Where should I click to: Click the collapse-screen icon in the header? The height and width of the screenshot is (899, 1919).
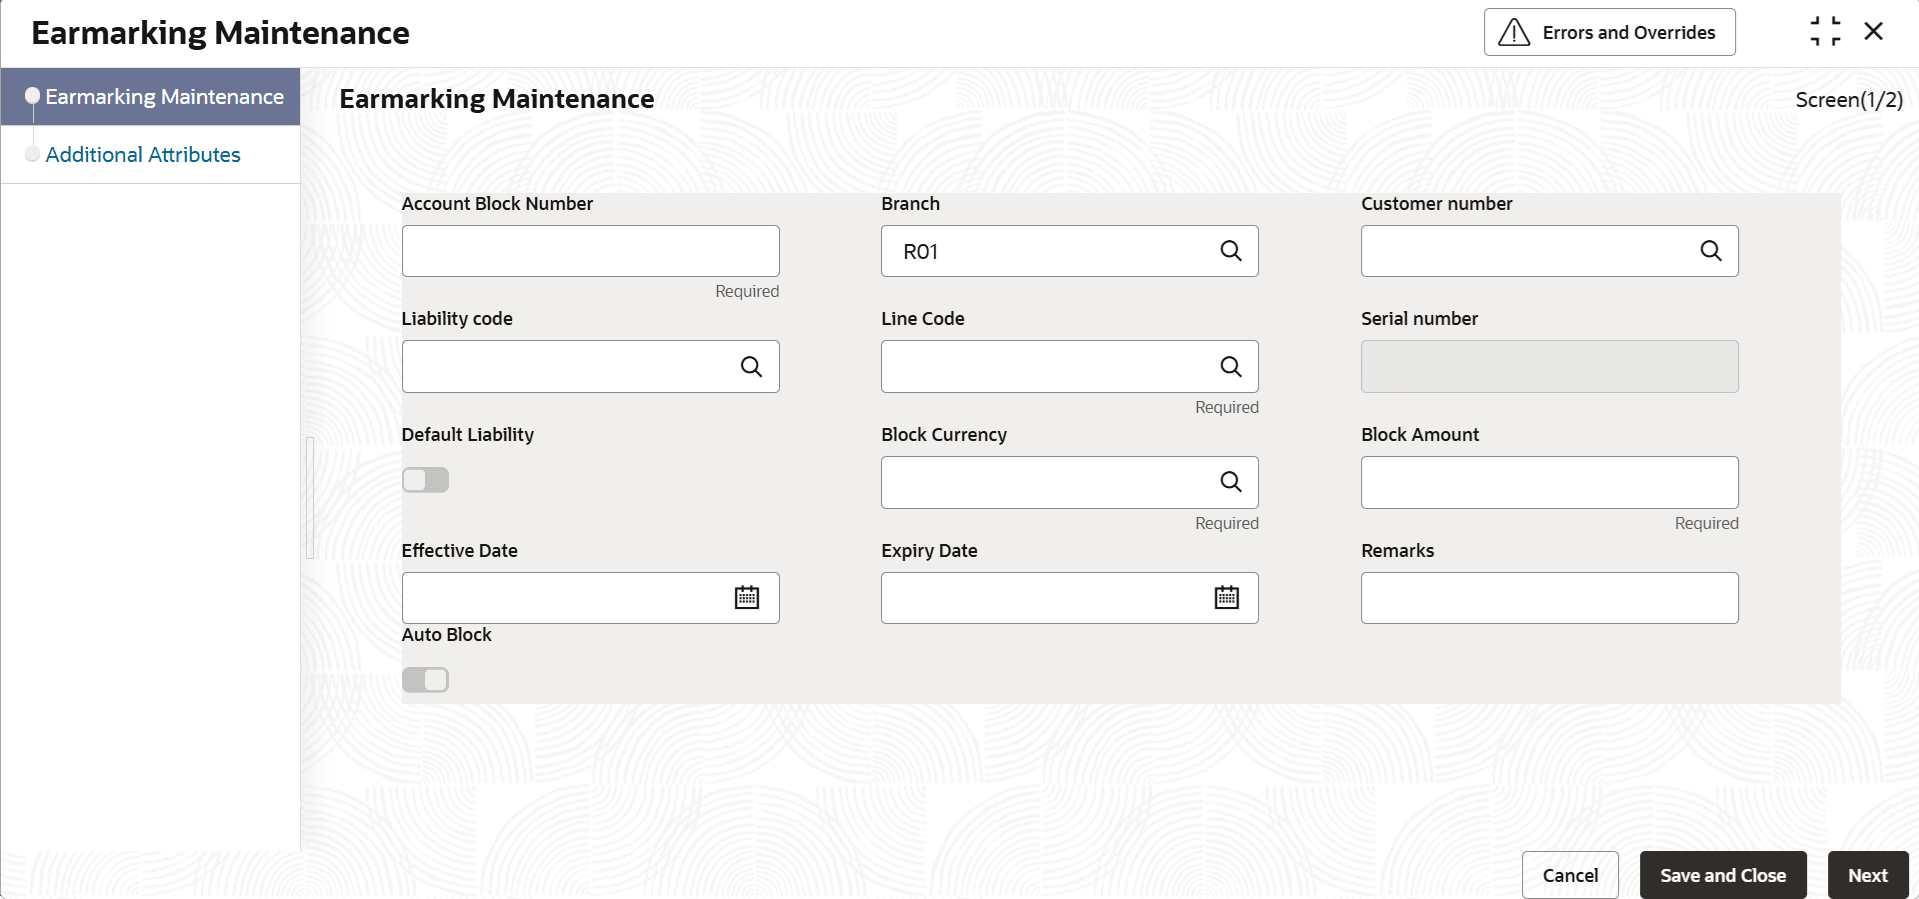pyautogui.click(x=1825, y=32)
